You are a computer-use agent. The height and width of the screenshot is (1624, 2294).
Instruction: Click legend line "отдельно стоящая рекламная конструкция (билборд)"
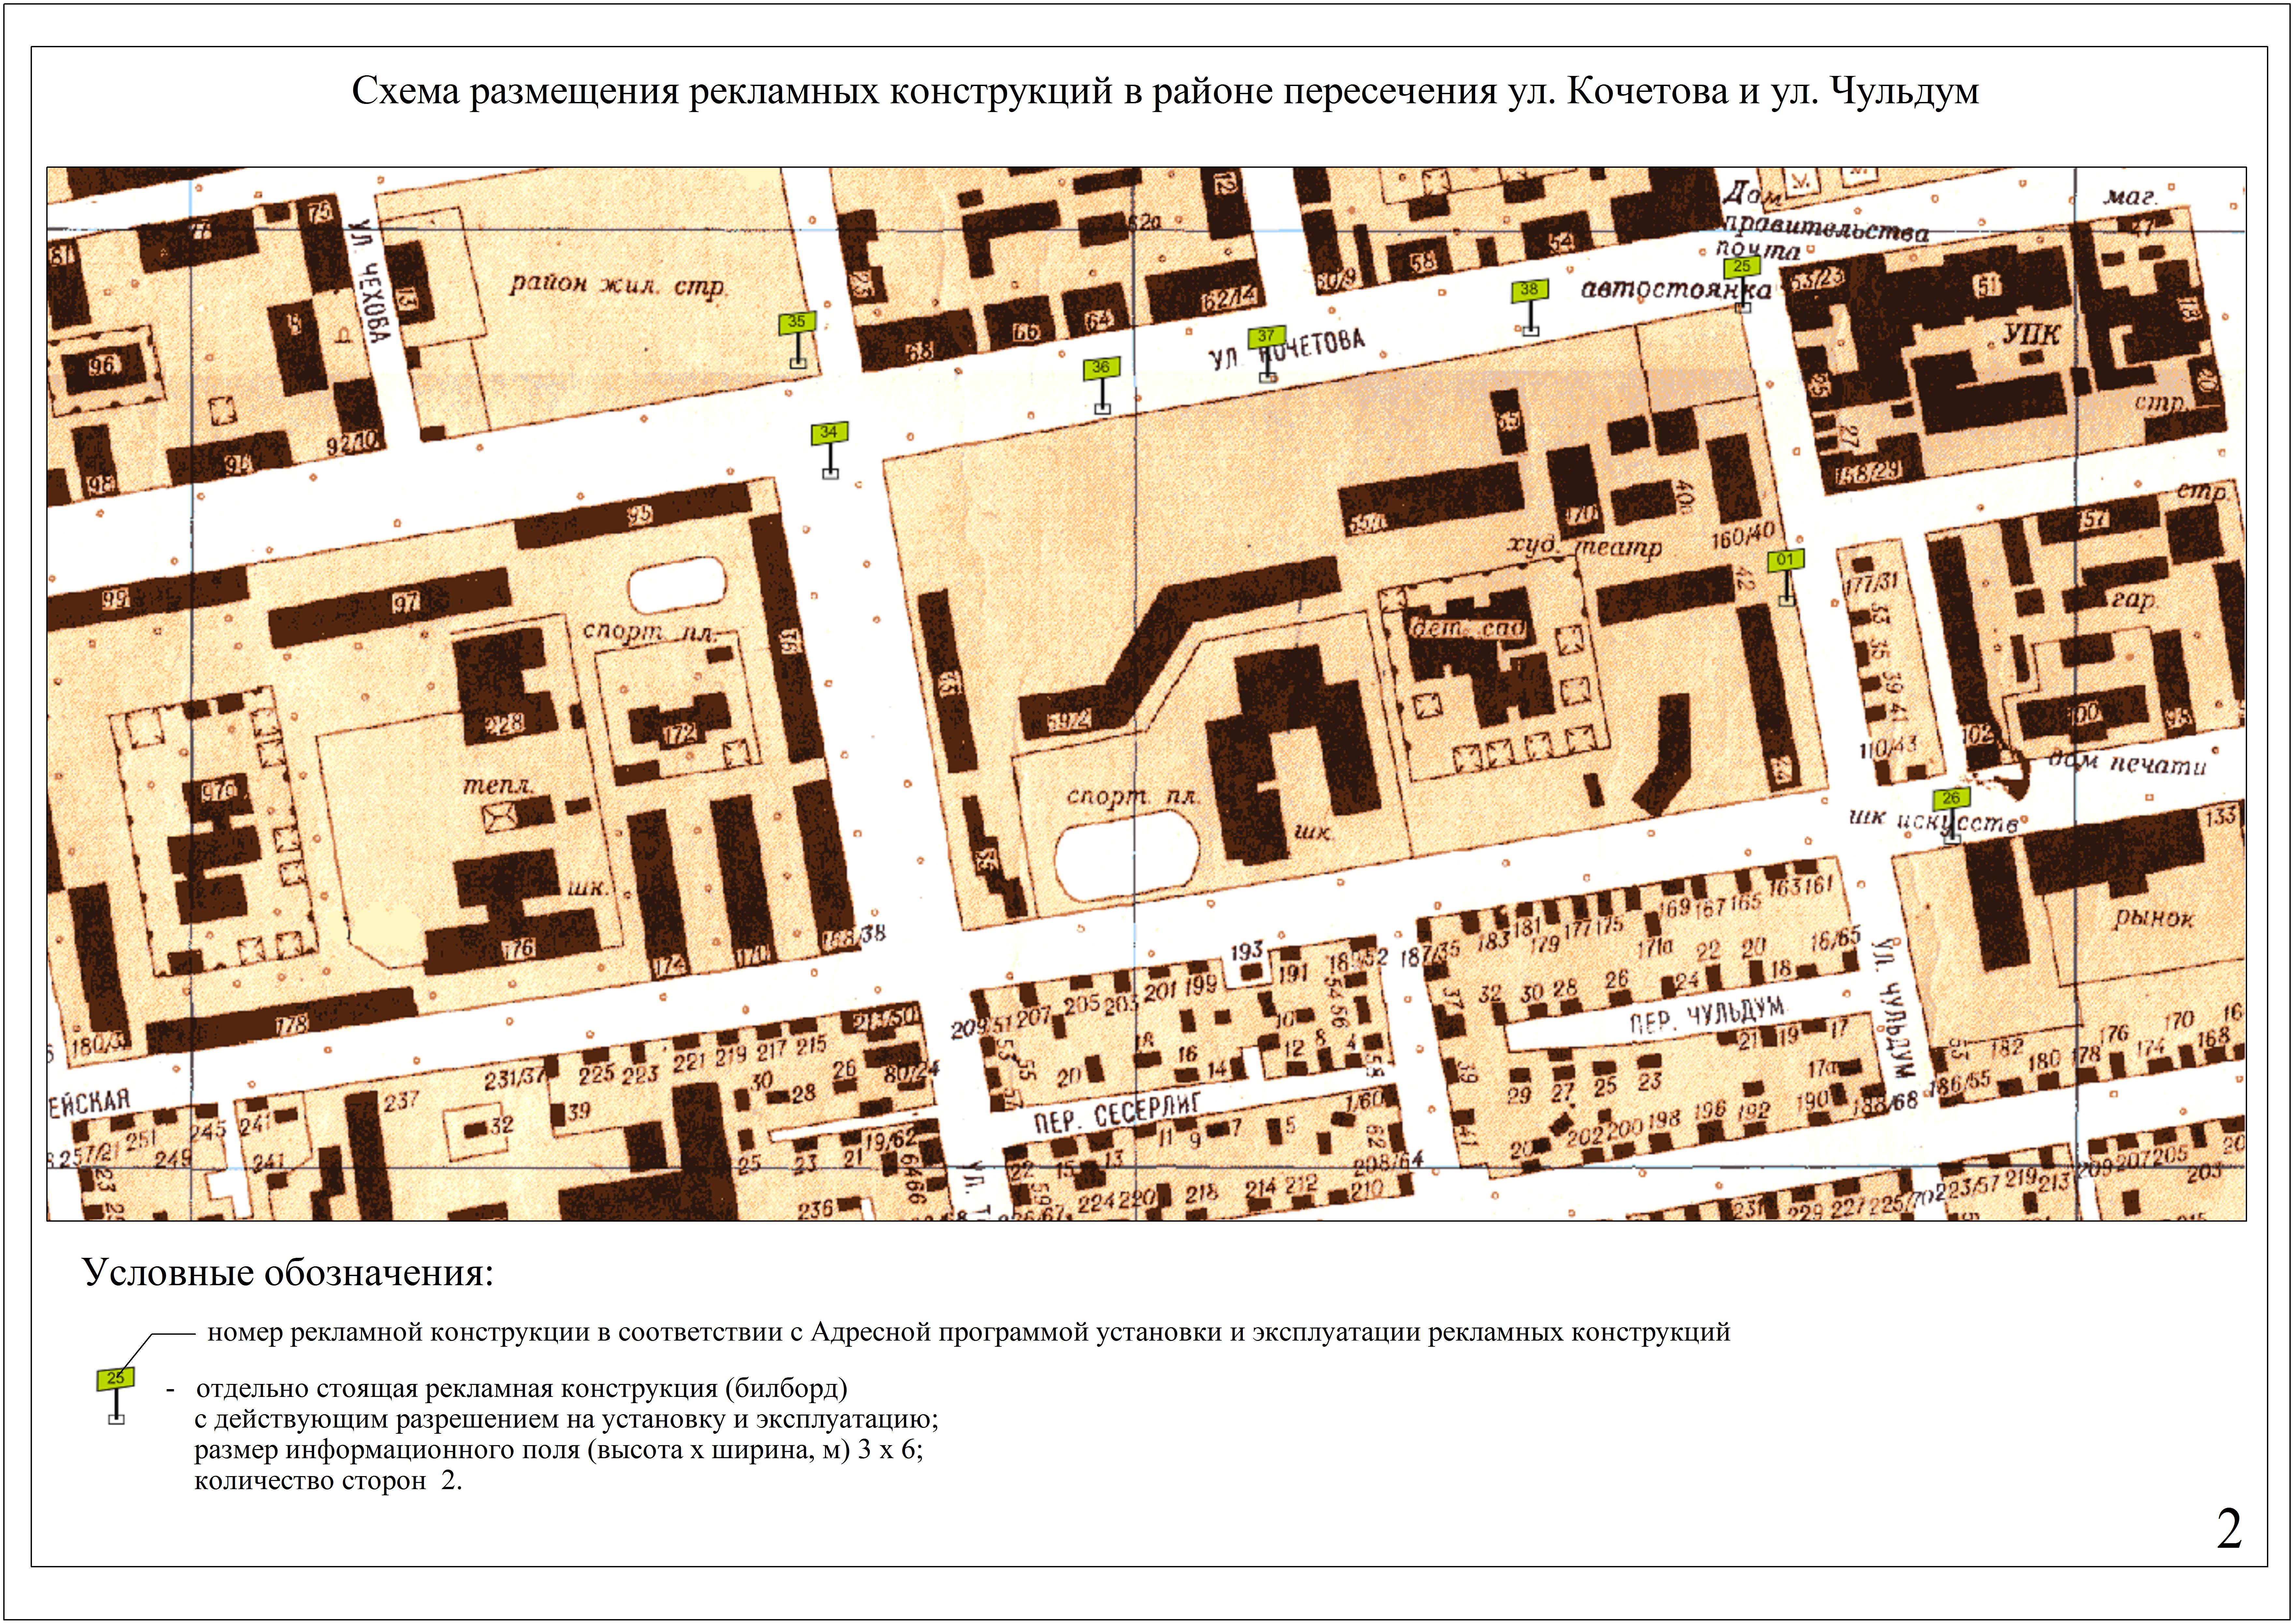click(x=522, y=1389)
